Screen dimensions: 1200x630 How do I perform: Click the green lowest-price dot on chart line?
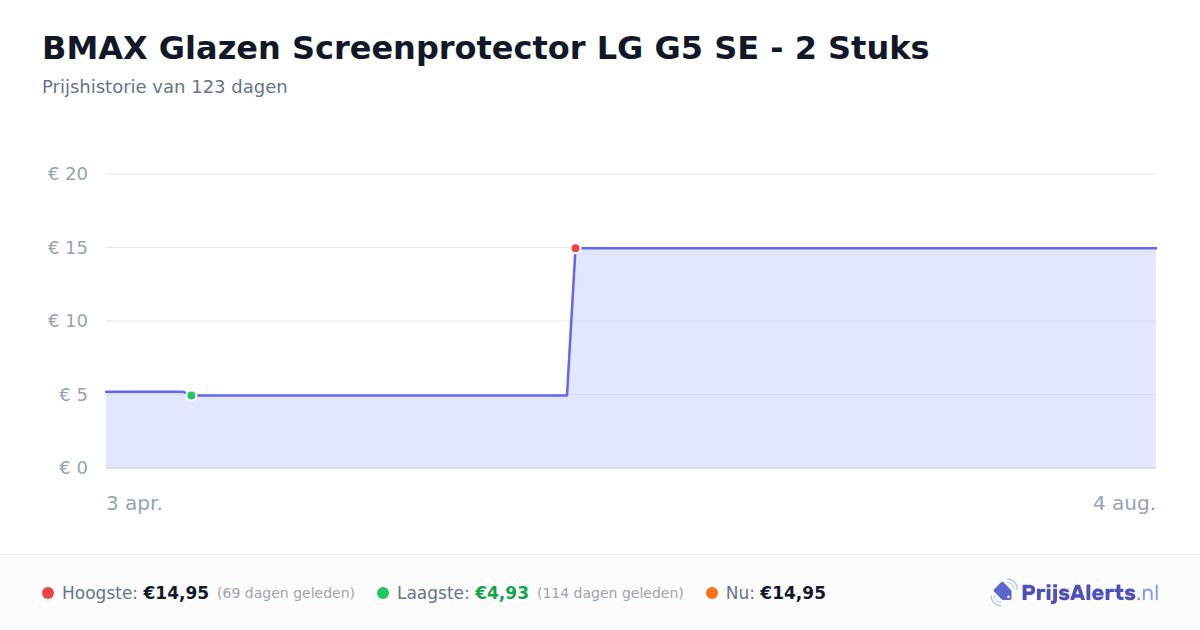(191, 395)
